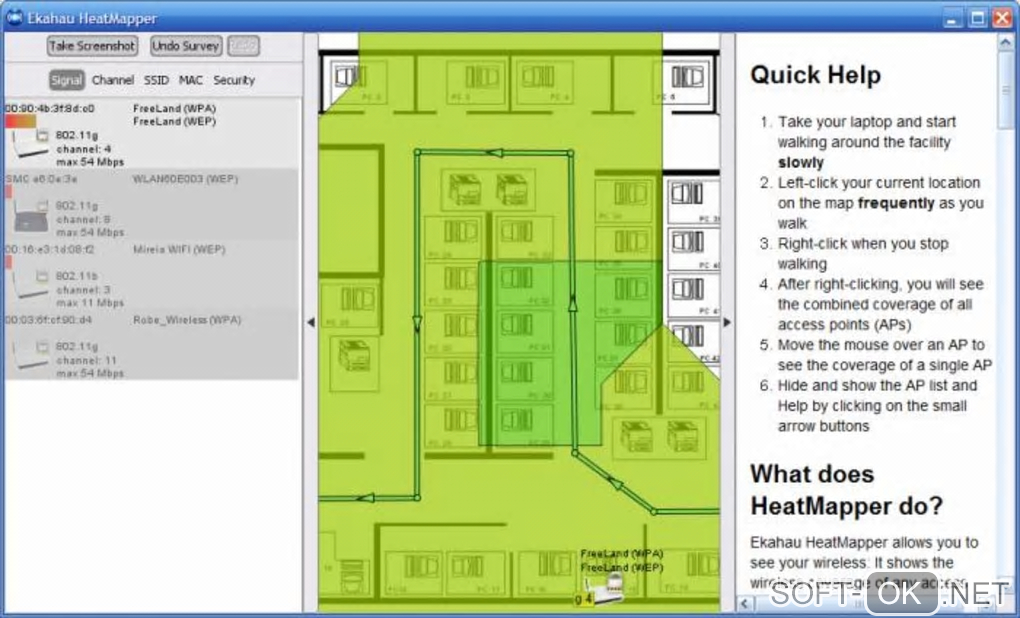Click the SMC WLAN60E0D3 router icon

(x=31, y=217)
